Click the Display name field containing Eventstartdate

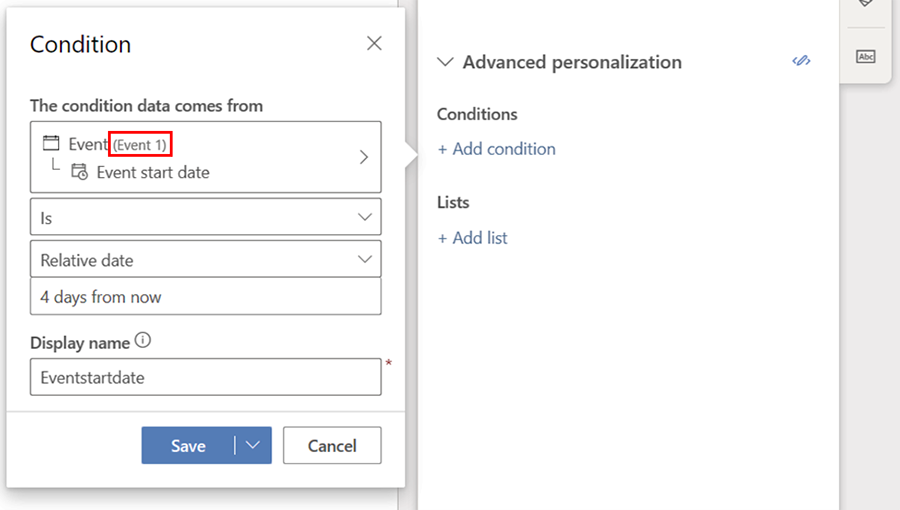tap(205, 377)
